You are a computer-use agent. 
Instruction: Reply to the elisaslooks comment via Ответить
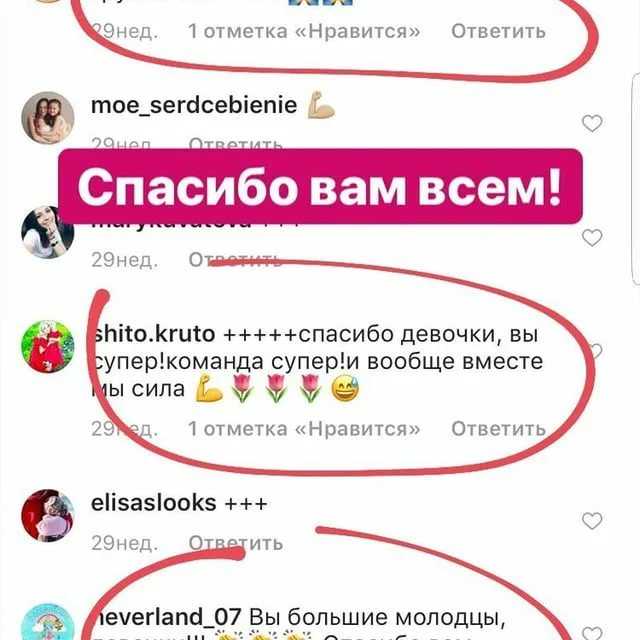236,543
